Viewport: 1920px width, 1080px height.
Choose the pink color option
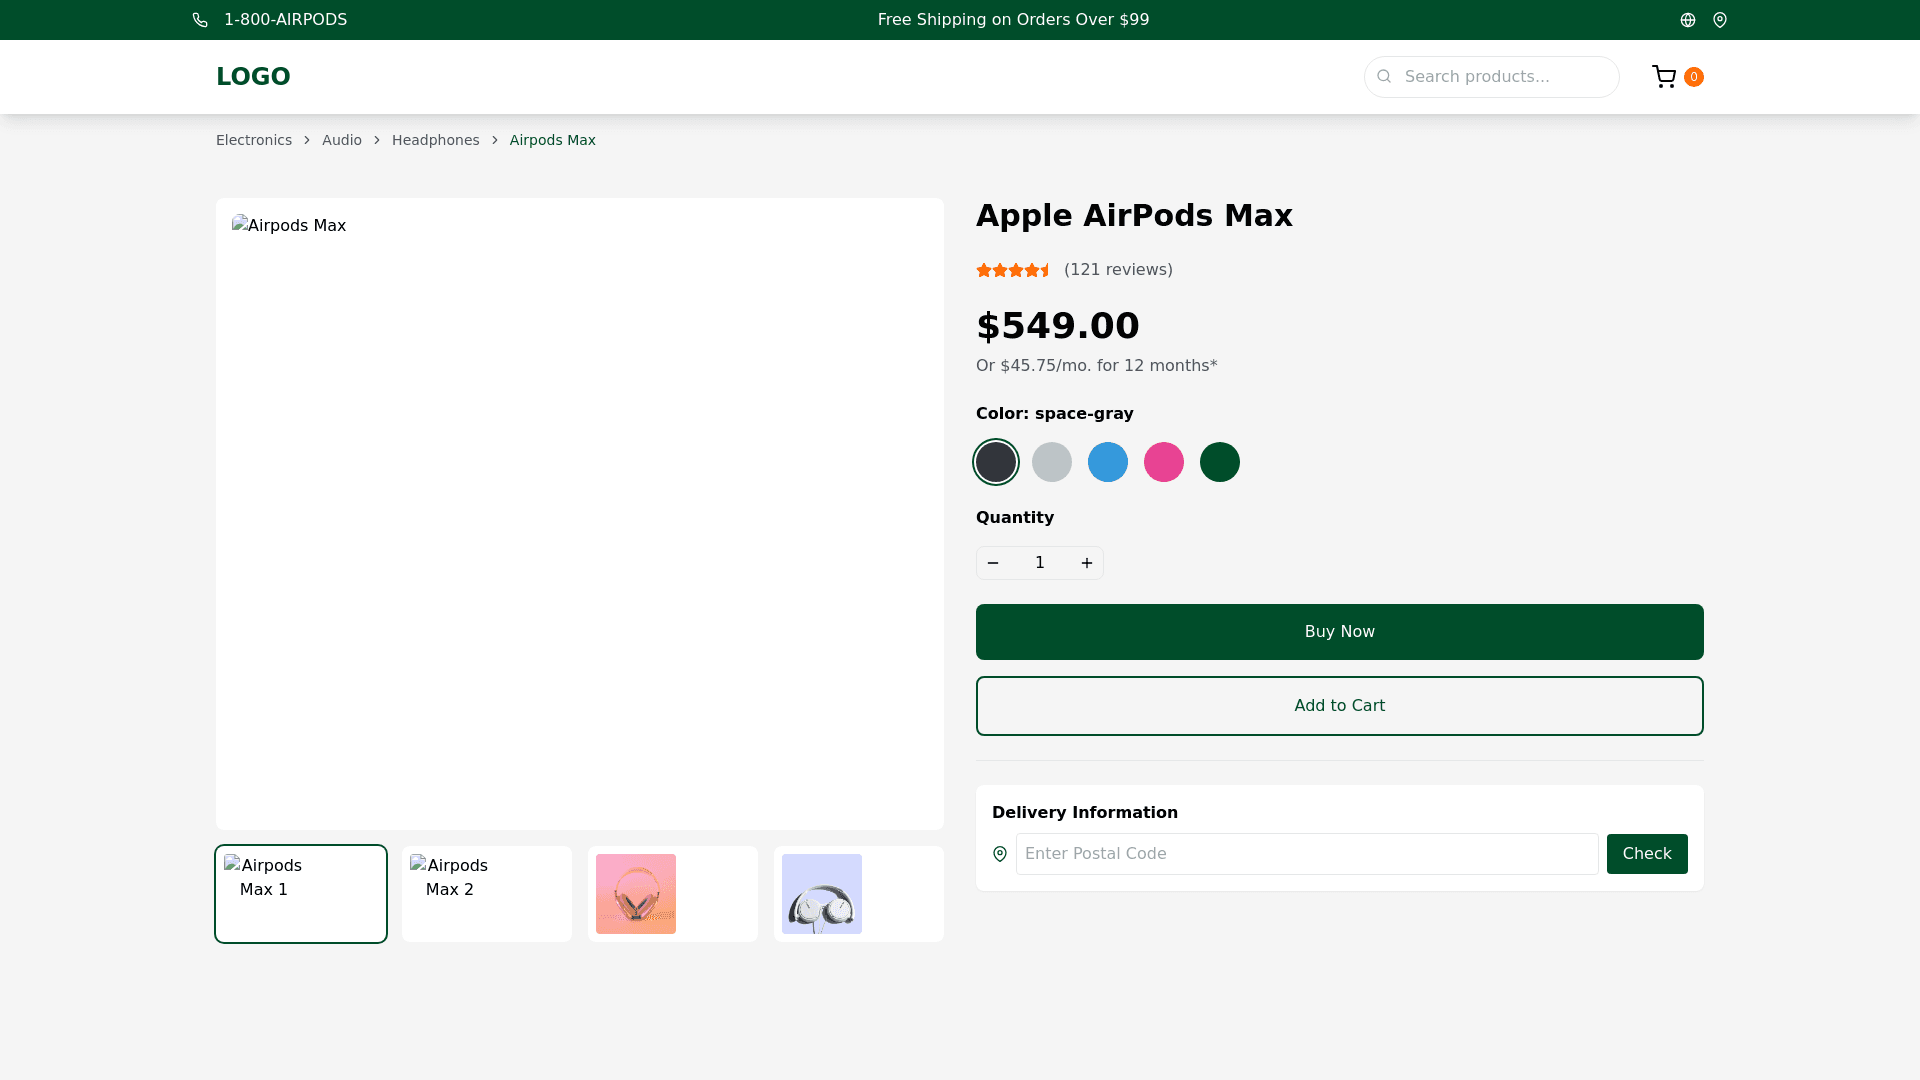pos(1164,462)
